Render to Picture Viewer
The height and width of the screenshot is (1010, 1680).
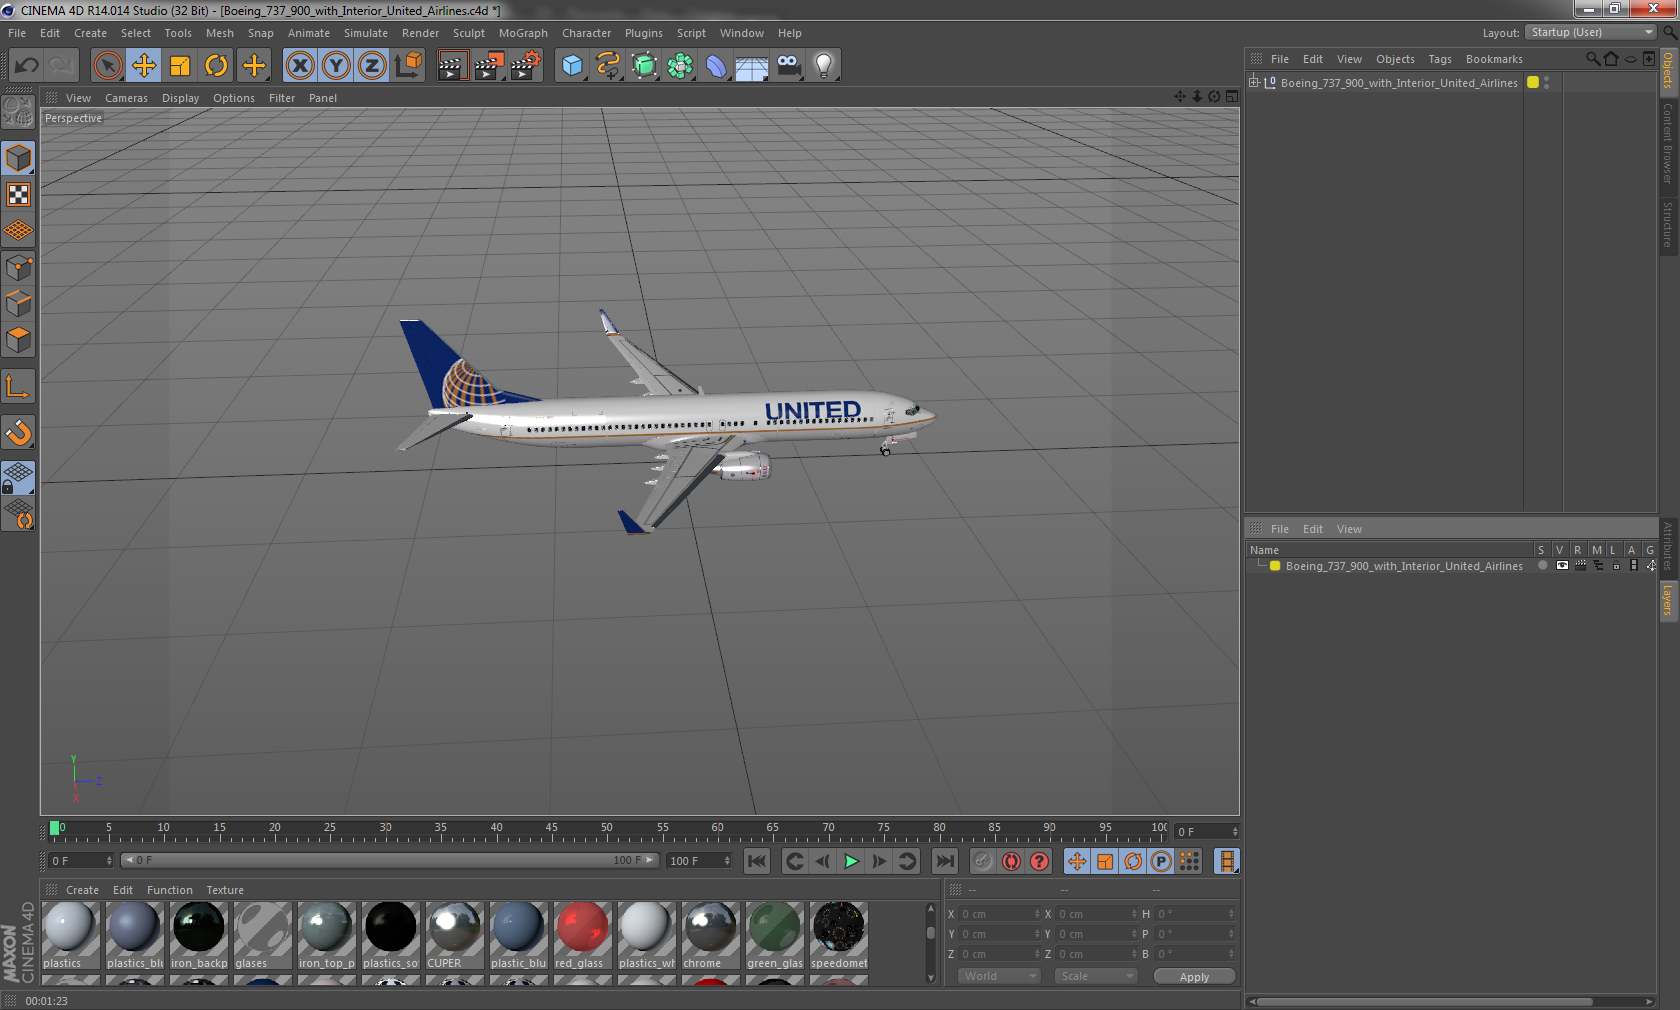coord(489,66)
